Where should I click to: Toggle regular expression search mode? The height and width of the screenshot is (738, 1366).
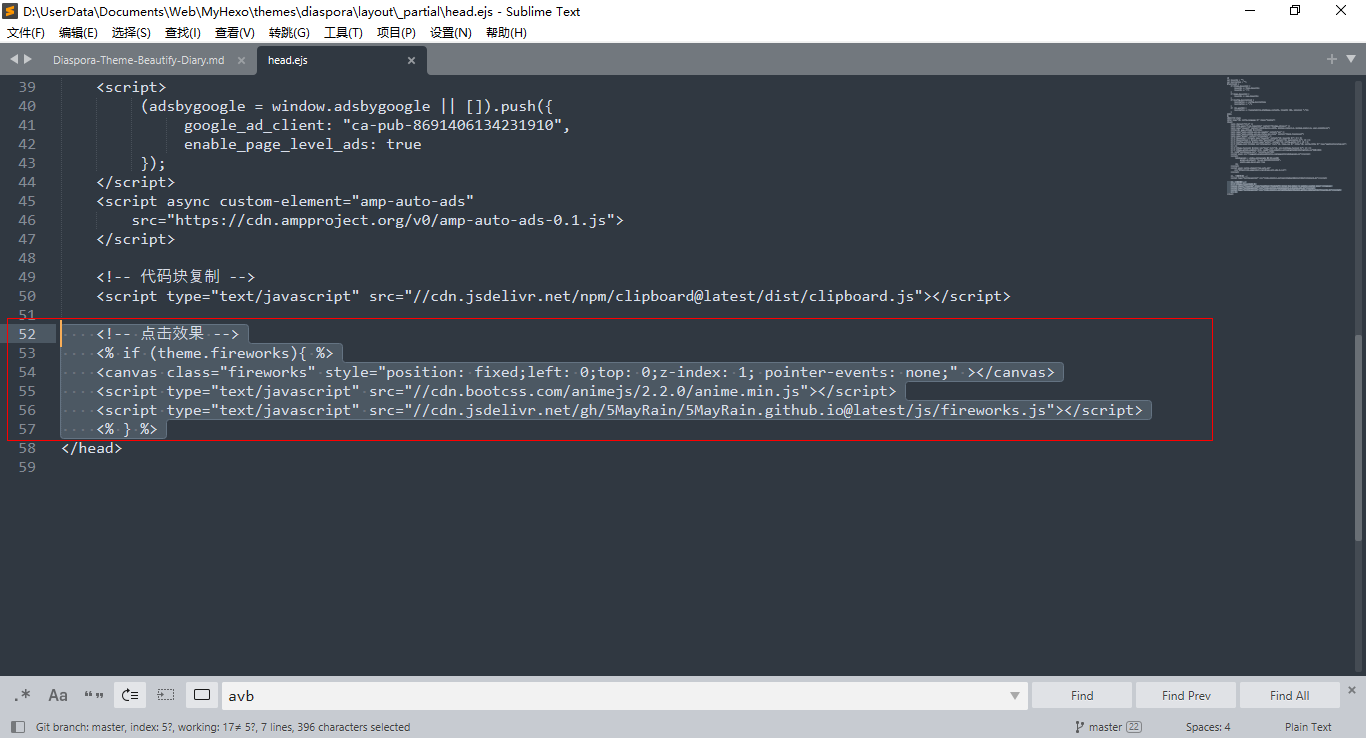[x=22, y=695]
